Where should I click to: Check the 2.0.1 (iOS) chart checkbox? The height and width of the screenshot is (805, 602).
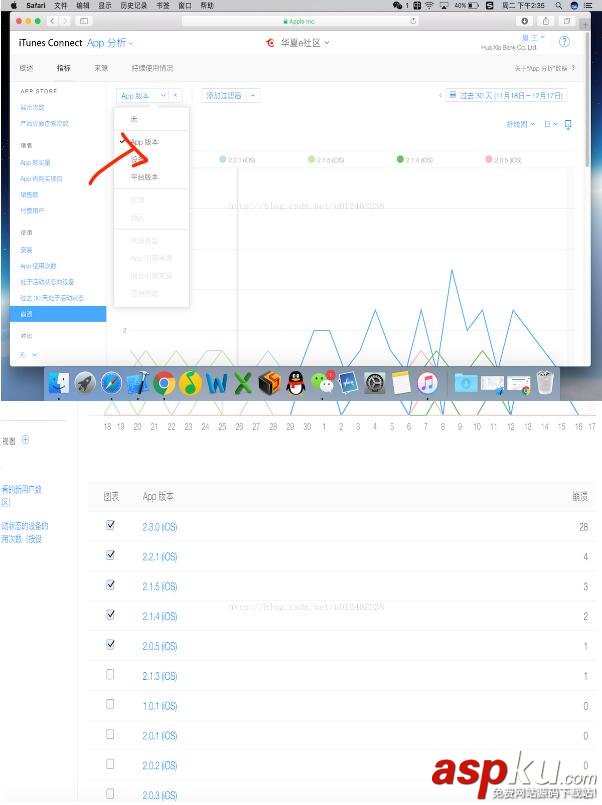point(110,734)
